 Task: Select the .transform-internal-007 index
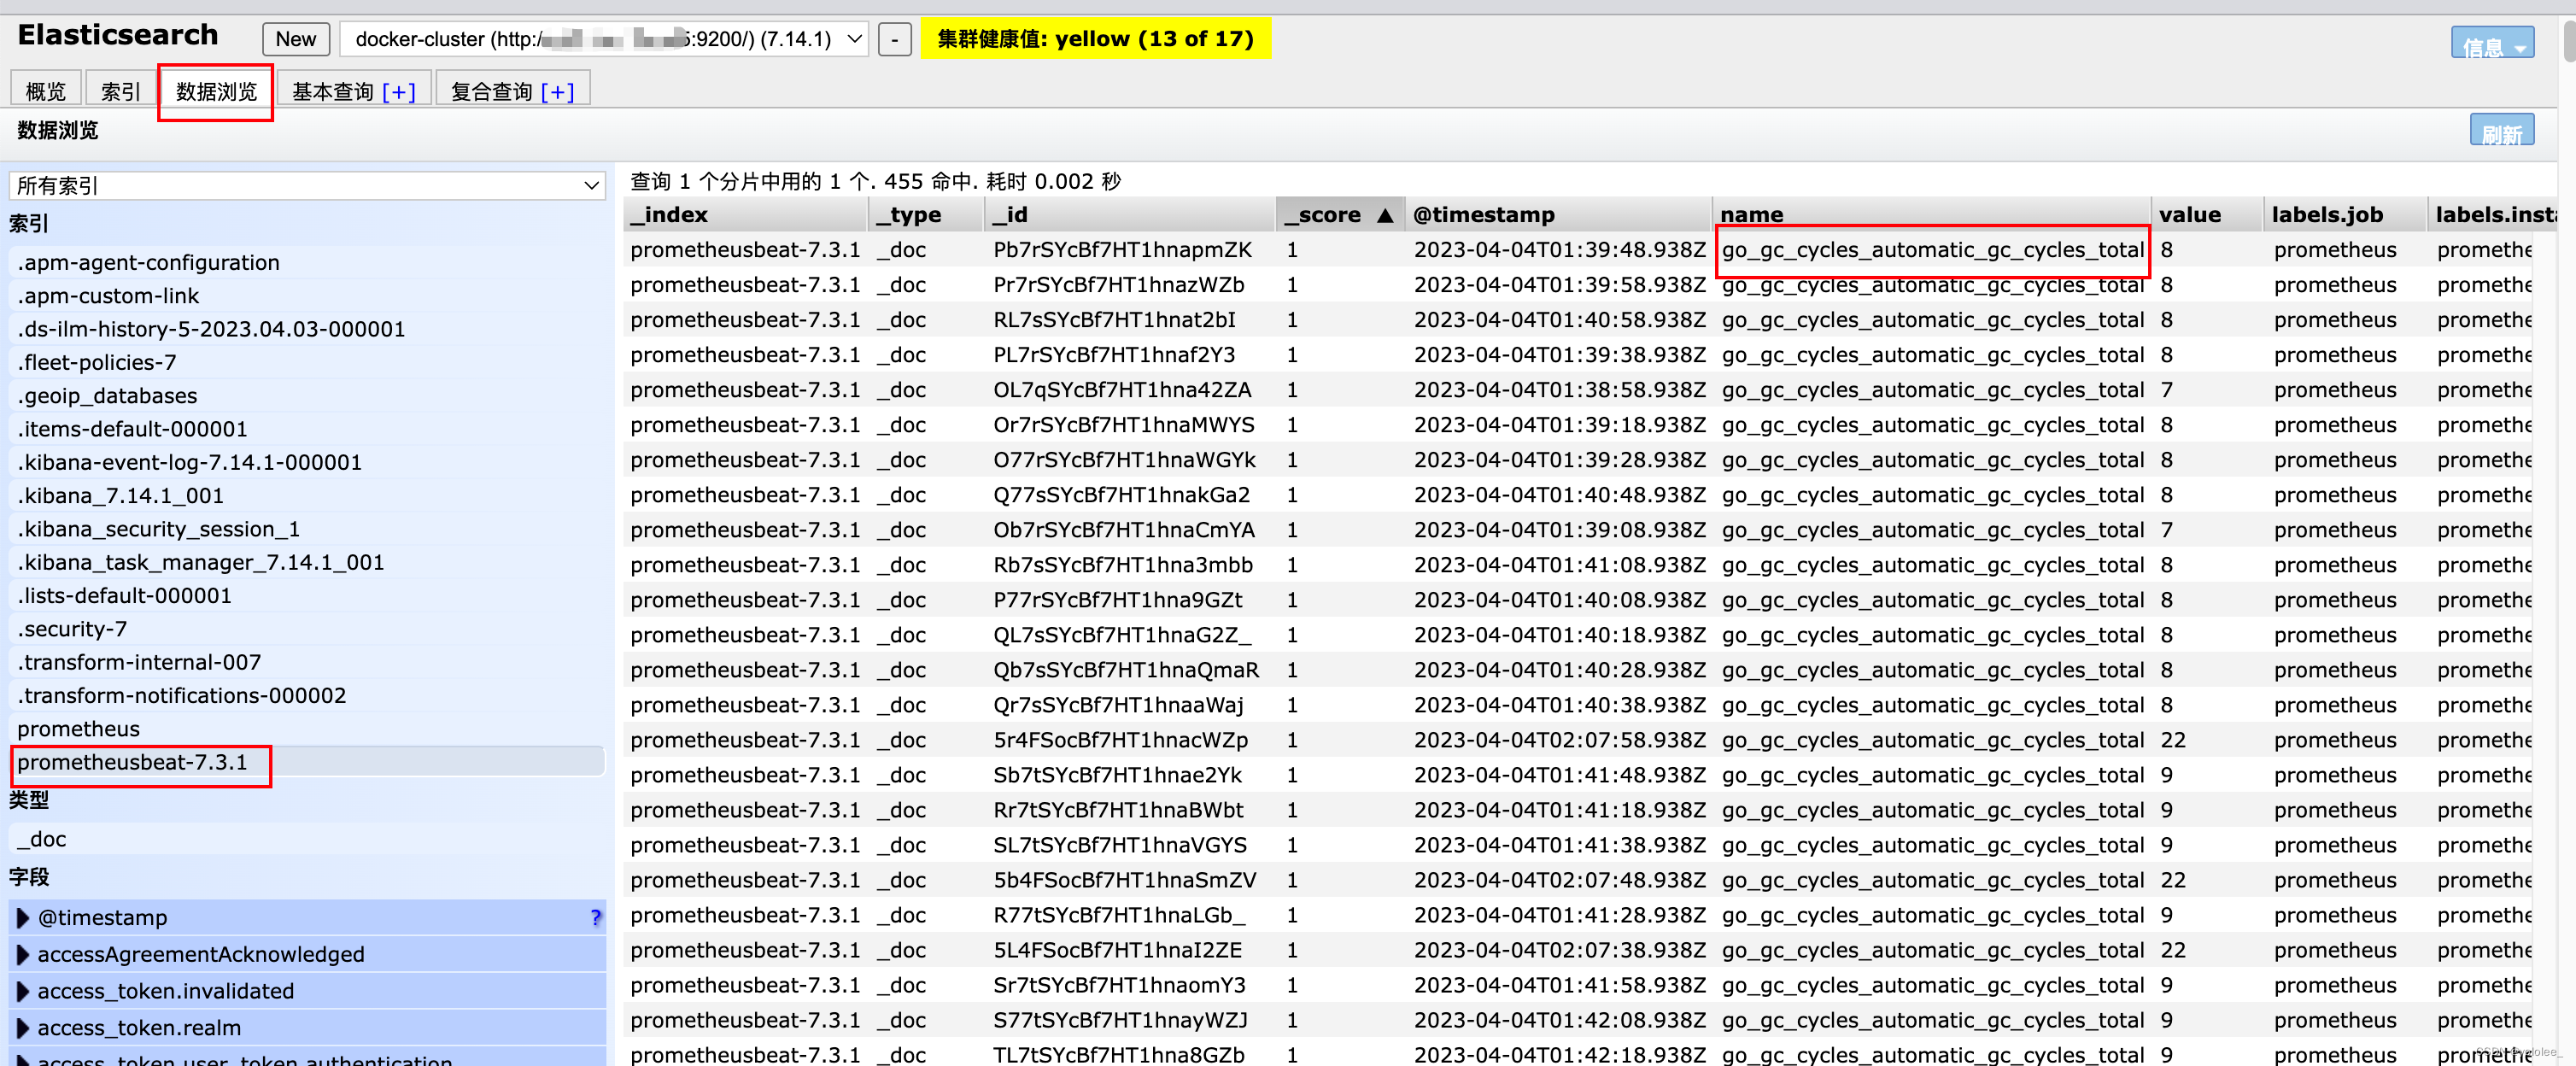tap(307, 662)
